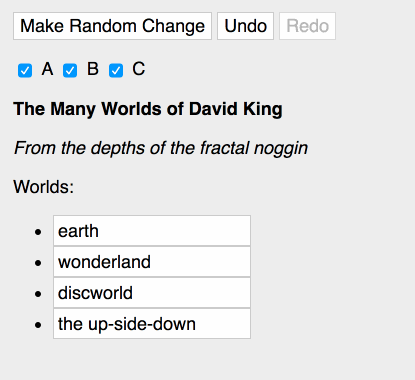
Task: Click the letter C label
Action: 139,69
